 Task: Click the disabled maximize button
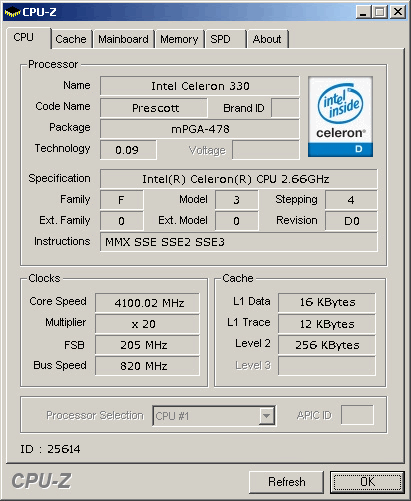tap(380, 12)
